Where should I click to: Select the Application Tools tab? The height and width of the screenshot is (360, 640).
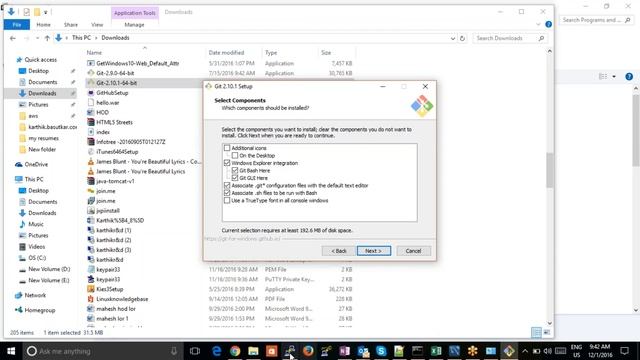[134, 13]
